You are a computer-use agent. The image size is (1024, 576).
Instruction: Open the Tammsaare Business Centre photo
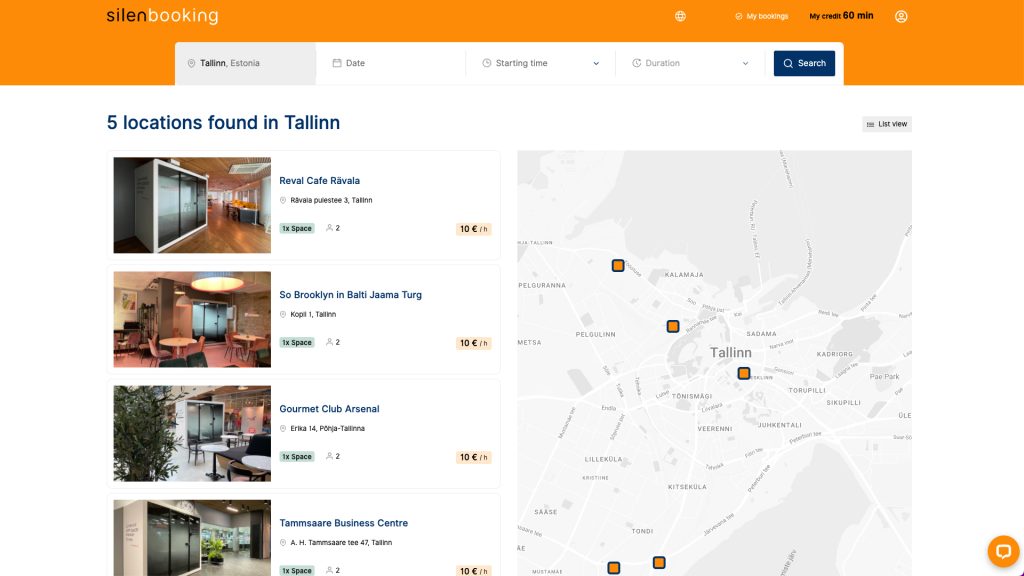click(x=192, y=538)
